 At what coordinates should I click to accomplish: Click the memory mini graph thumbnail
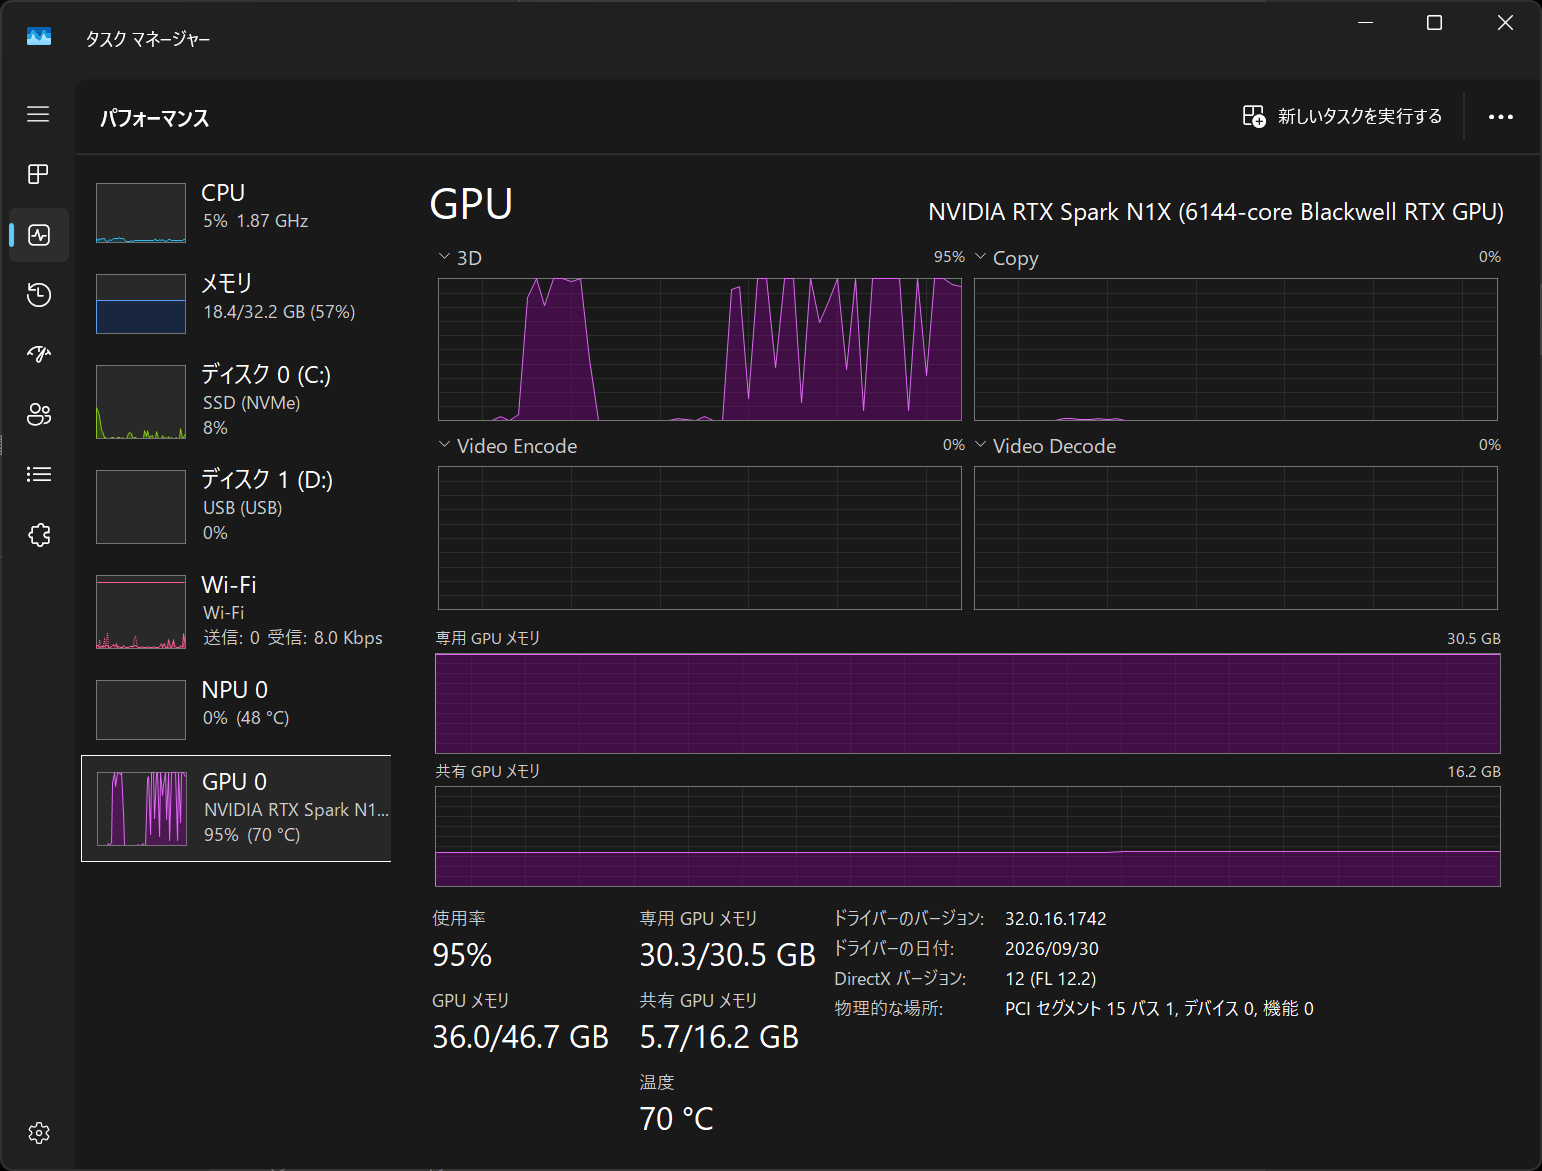pyautogui.click(x=141, y=304)
